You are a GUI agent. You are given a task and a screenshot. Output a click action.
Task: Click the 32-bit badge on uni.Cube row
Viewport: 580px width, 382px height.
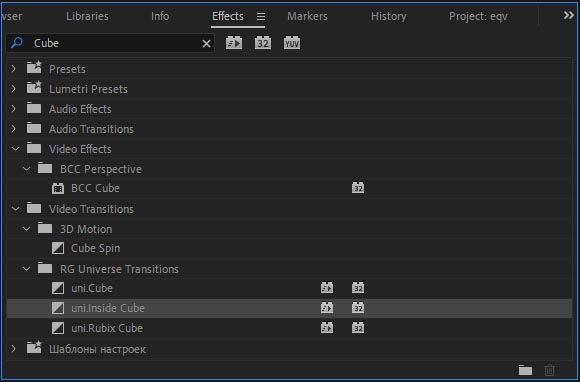[358, 288]
